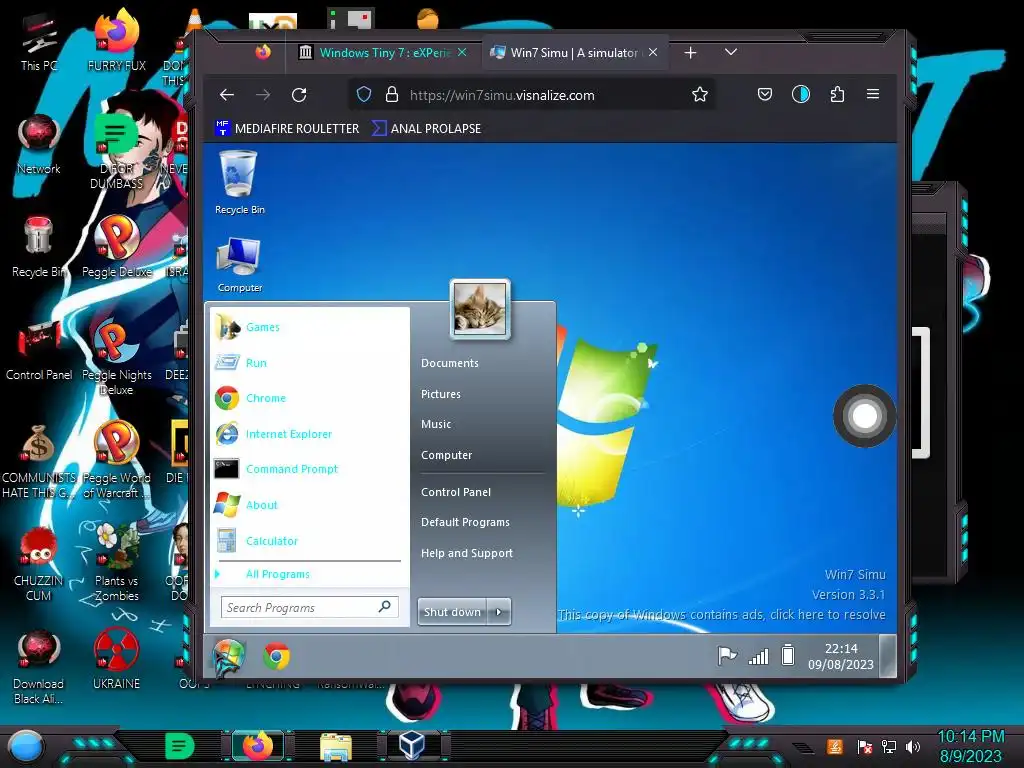Image resolution: width=1024 pixels, height=768 pixels.
Task: Open Help and Support in start menu
Action: (467, 553)
